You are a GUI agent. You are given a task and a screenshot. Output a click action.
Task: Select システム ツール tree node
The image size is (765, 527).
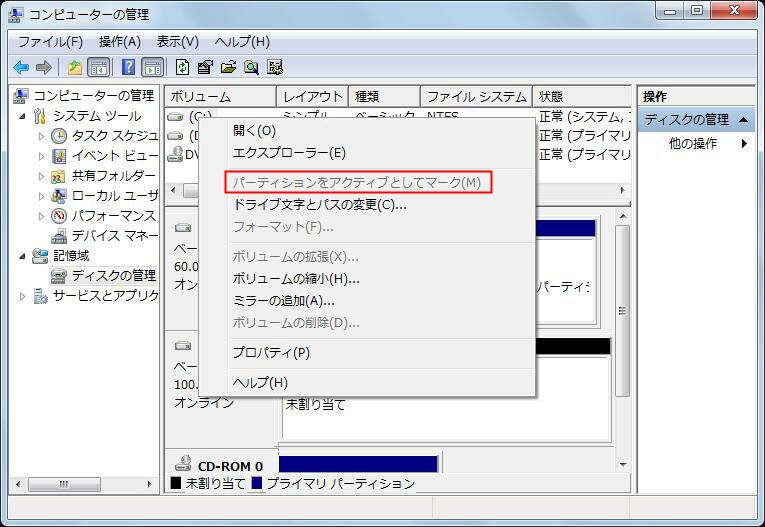tap(97, 116)
